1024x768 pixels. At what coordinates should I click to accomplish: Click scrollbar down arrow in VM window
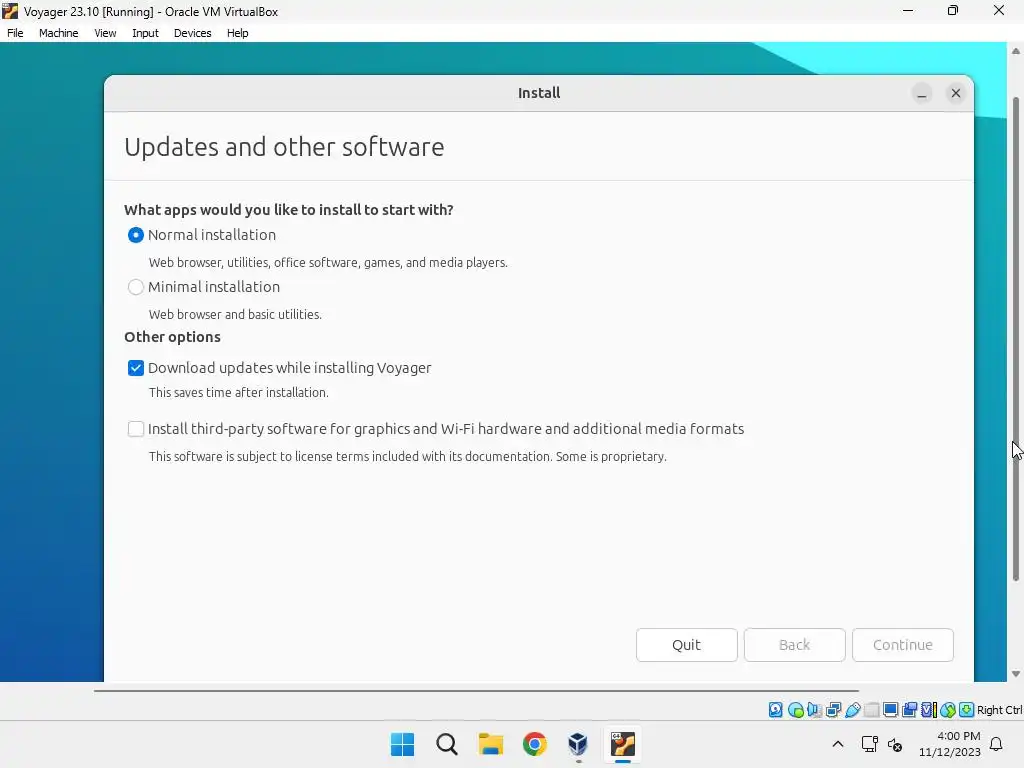coord(1016,673)
